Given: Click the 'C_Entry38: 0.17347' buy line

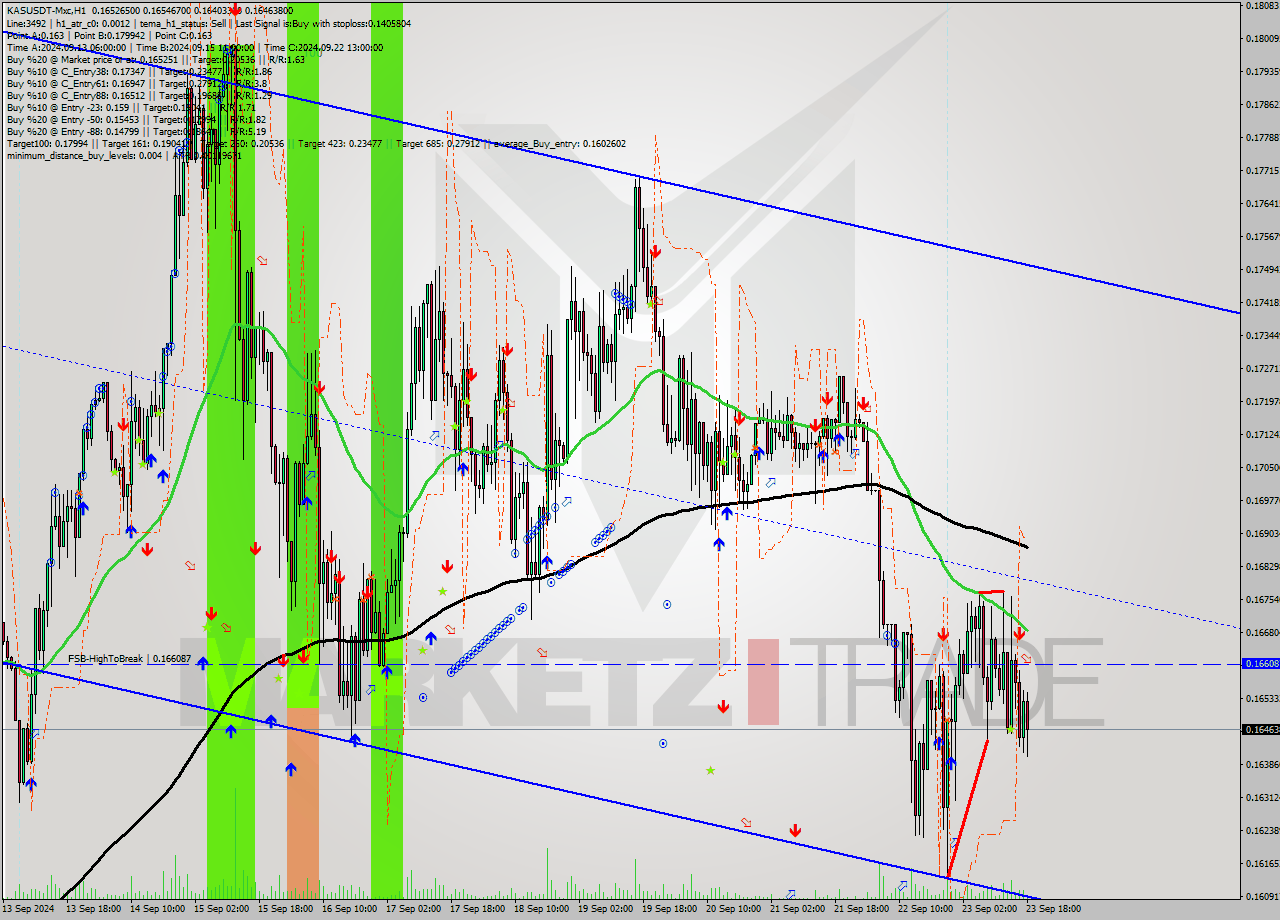Looking at the screenshot, I should (x=139, y=71).
